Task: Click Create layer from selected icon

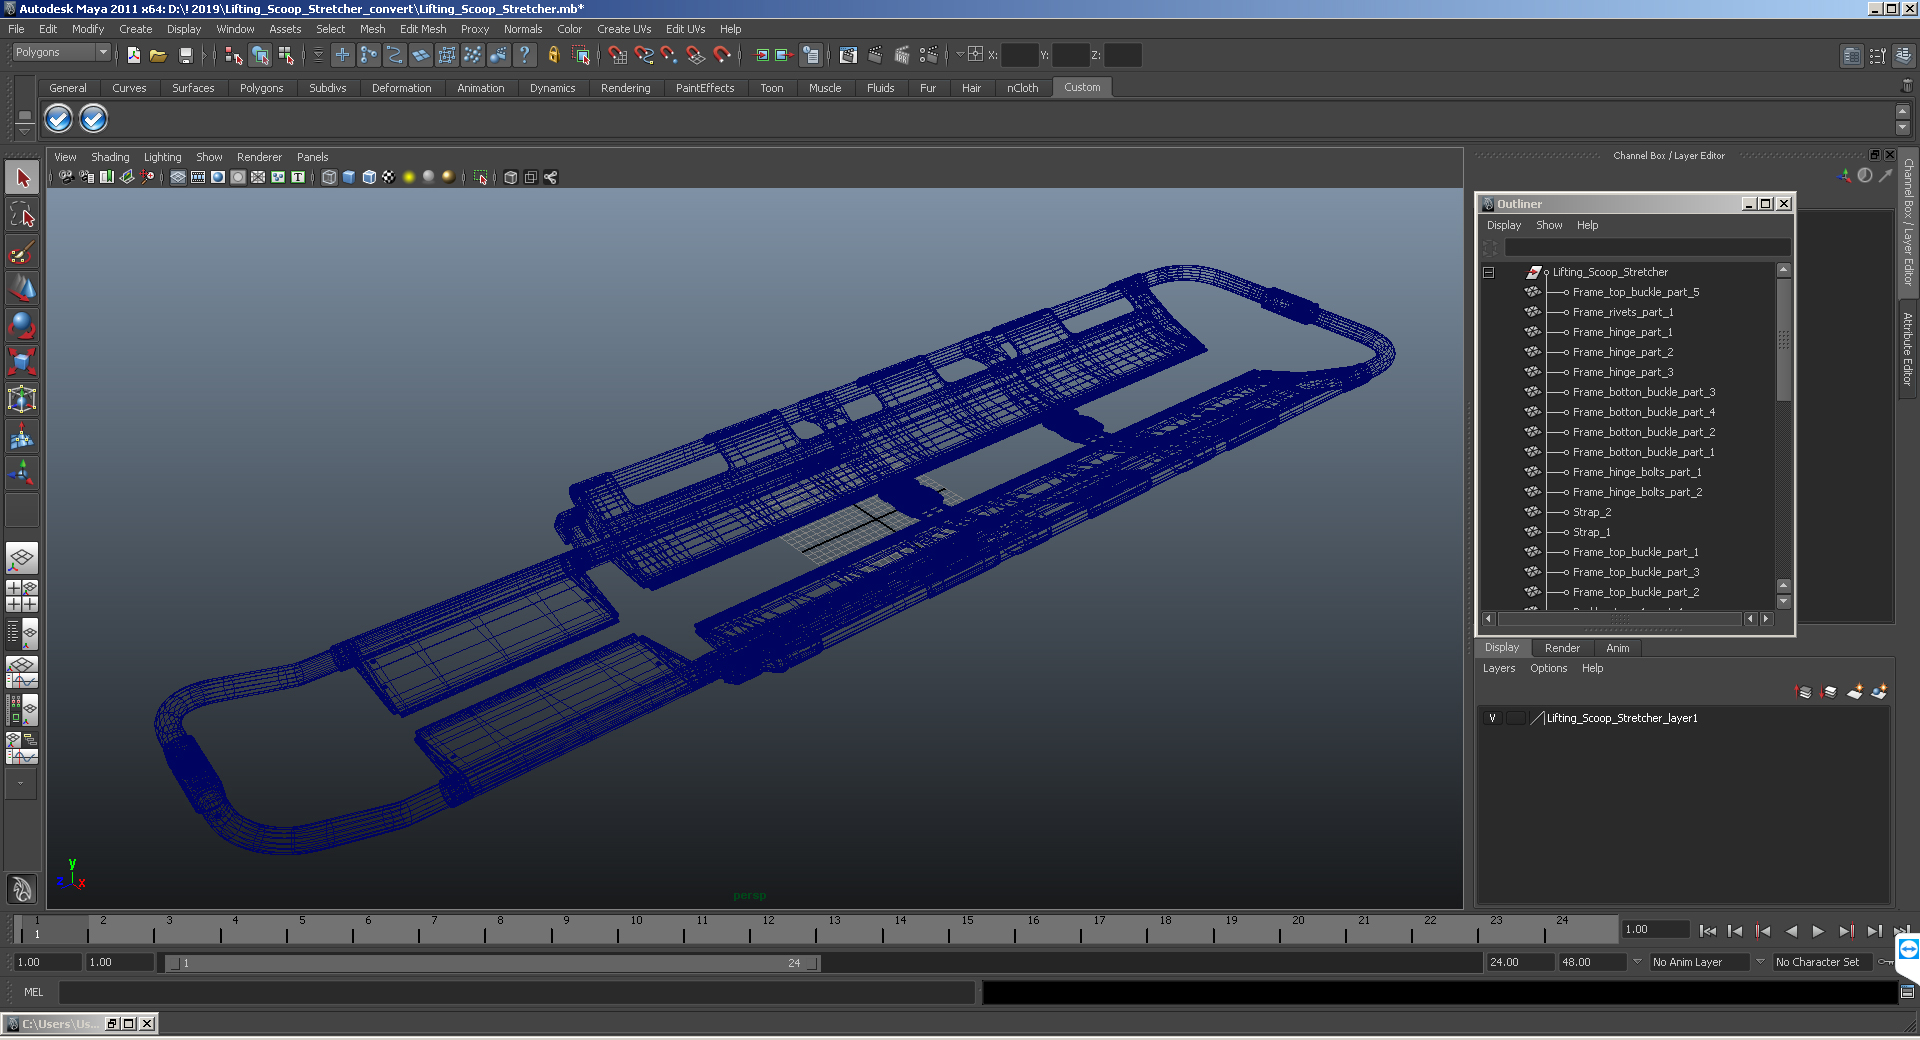Action: click(x=1879, y=691)
